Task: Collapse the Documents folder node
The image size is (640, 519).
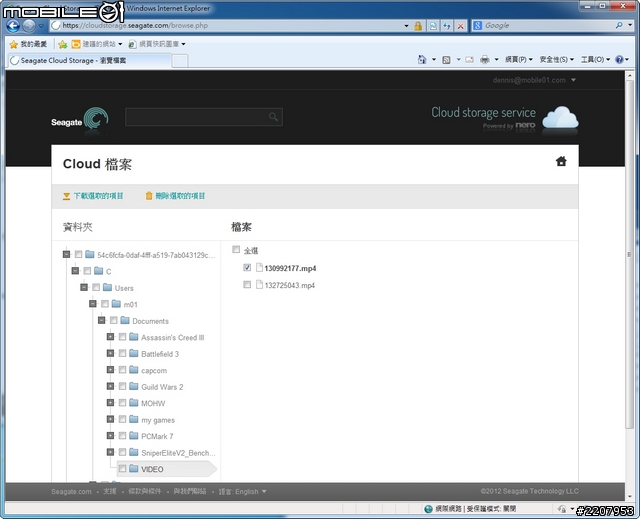Action: (x=102, y=320)
